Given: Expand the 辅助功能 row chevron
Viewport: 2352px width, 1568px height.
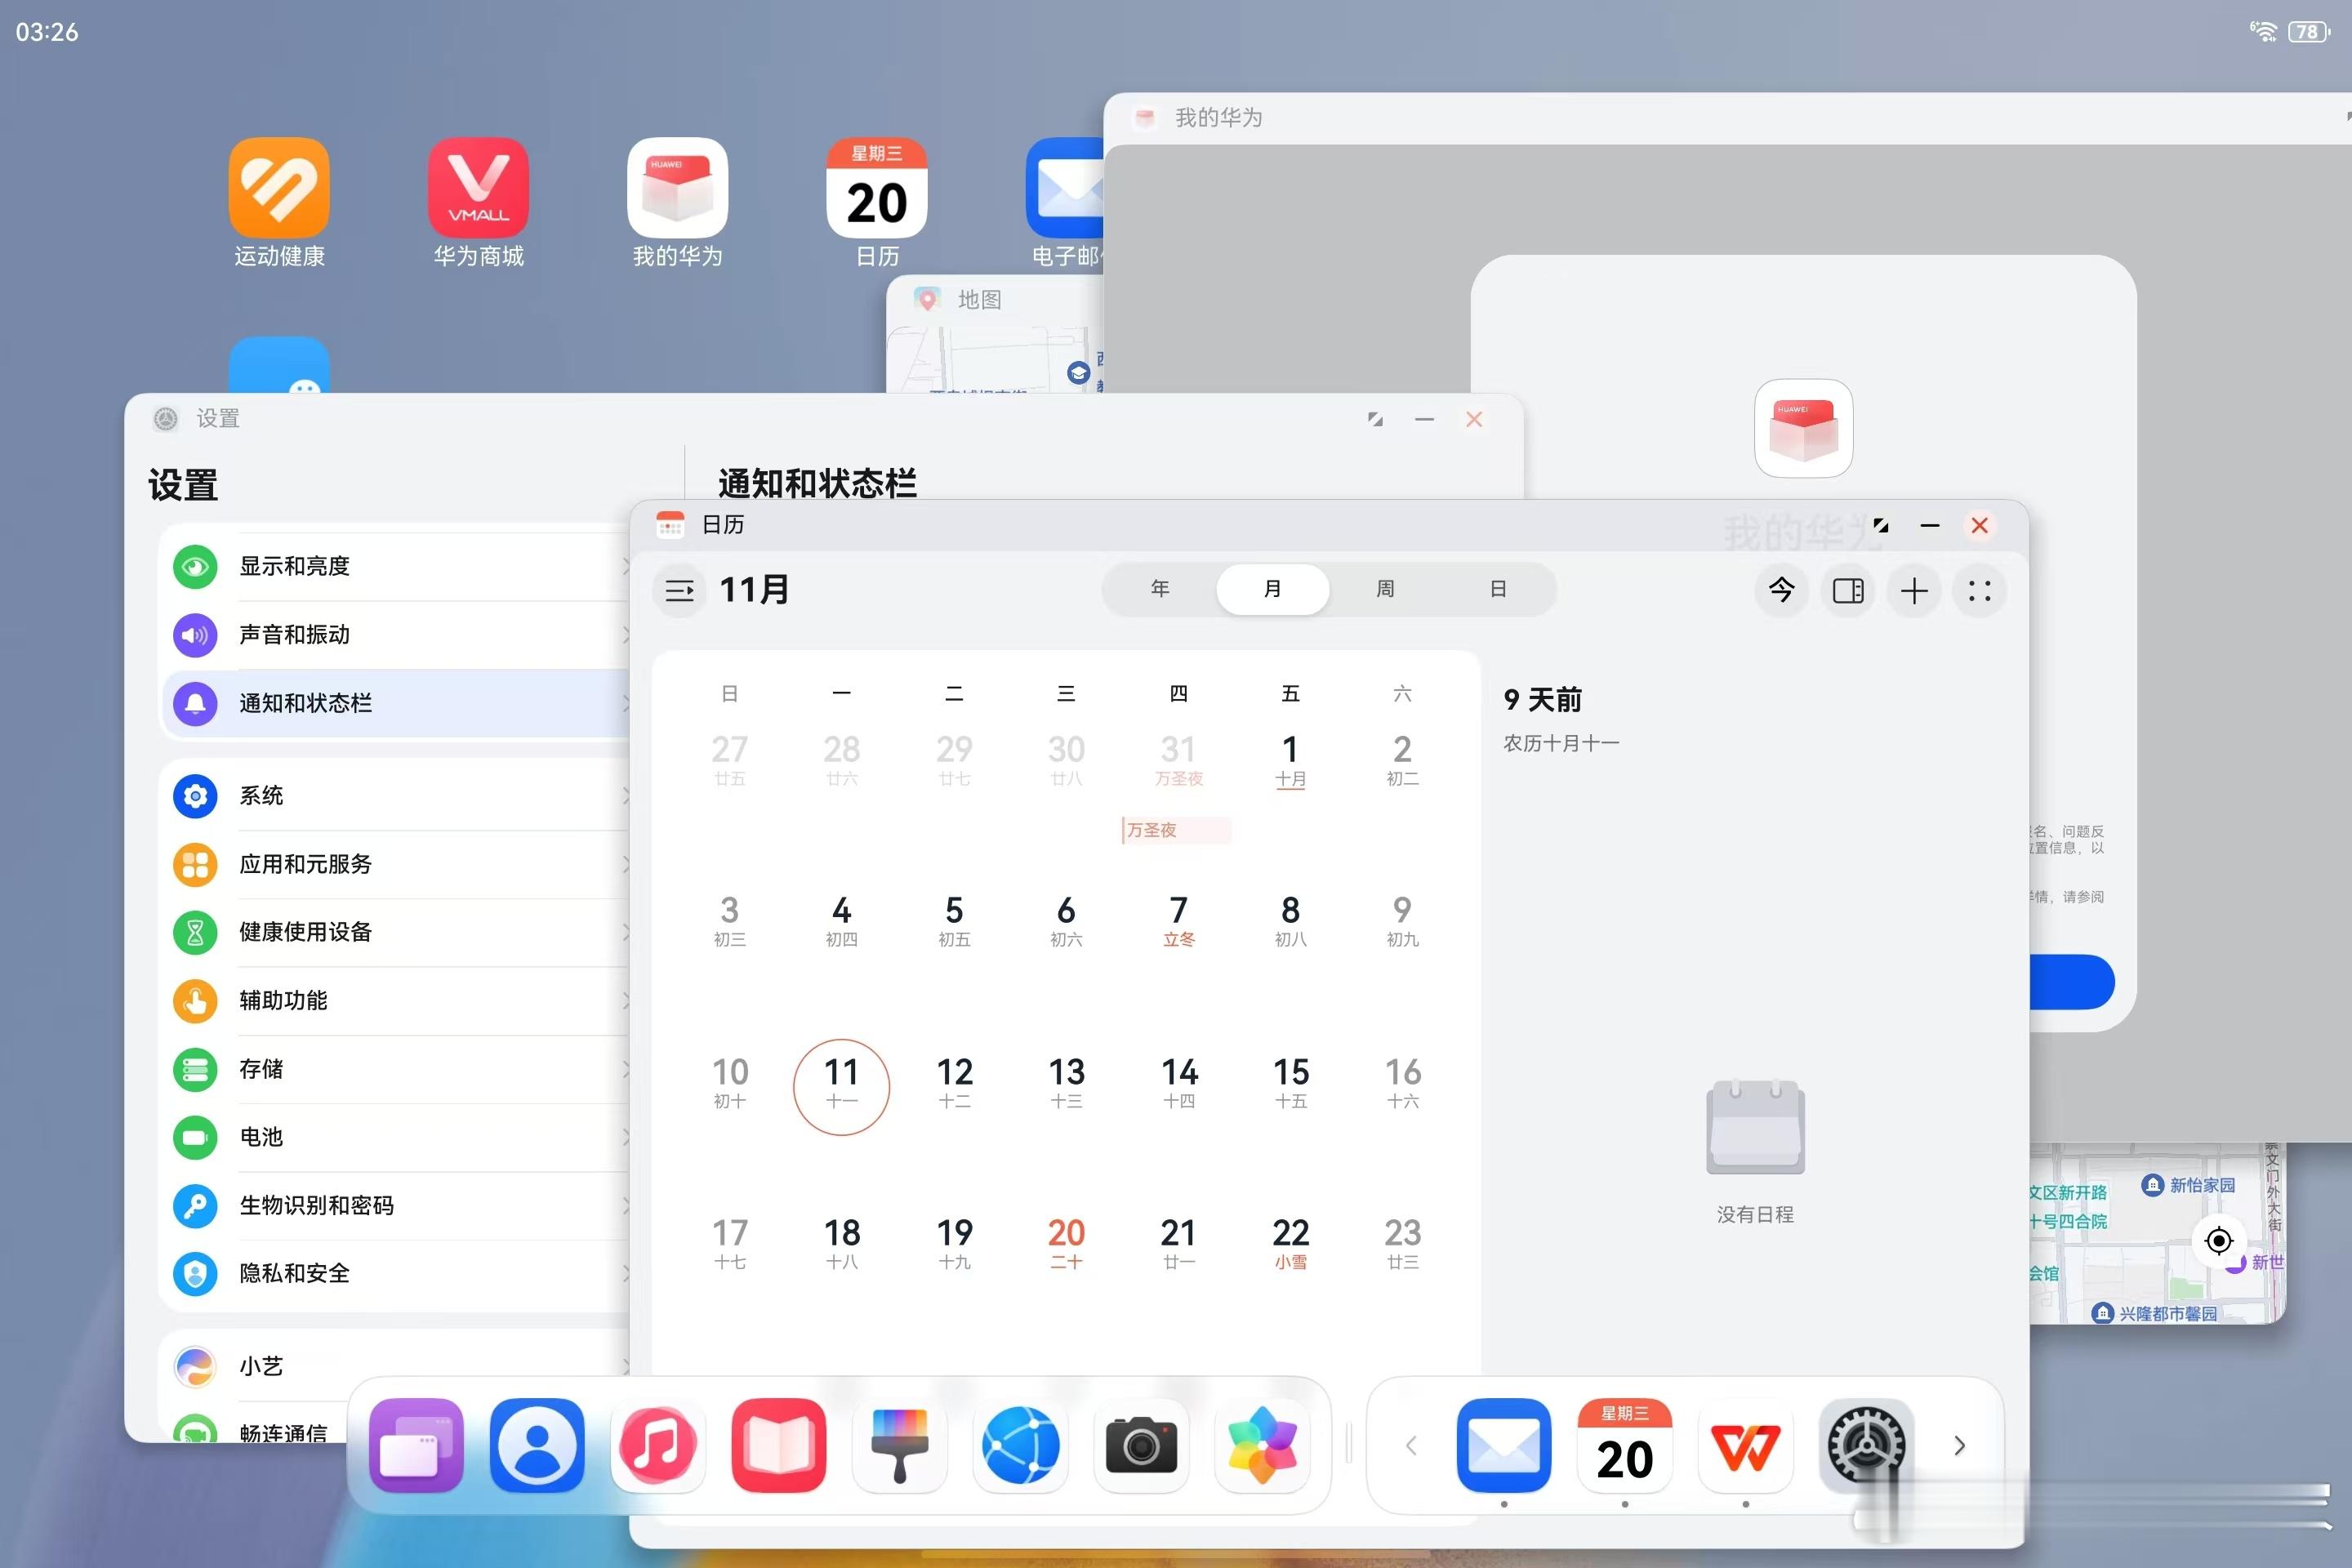Looking at the screenshot, I should (x=625, y=1000).
